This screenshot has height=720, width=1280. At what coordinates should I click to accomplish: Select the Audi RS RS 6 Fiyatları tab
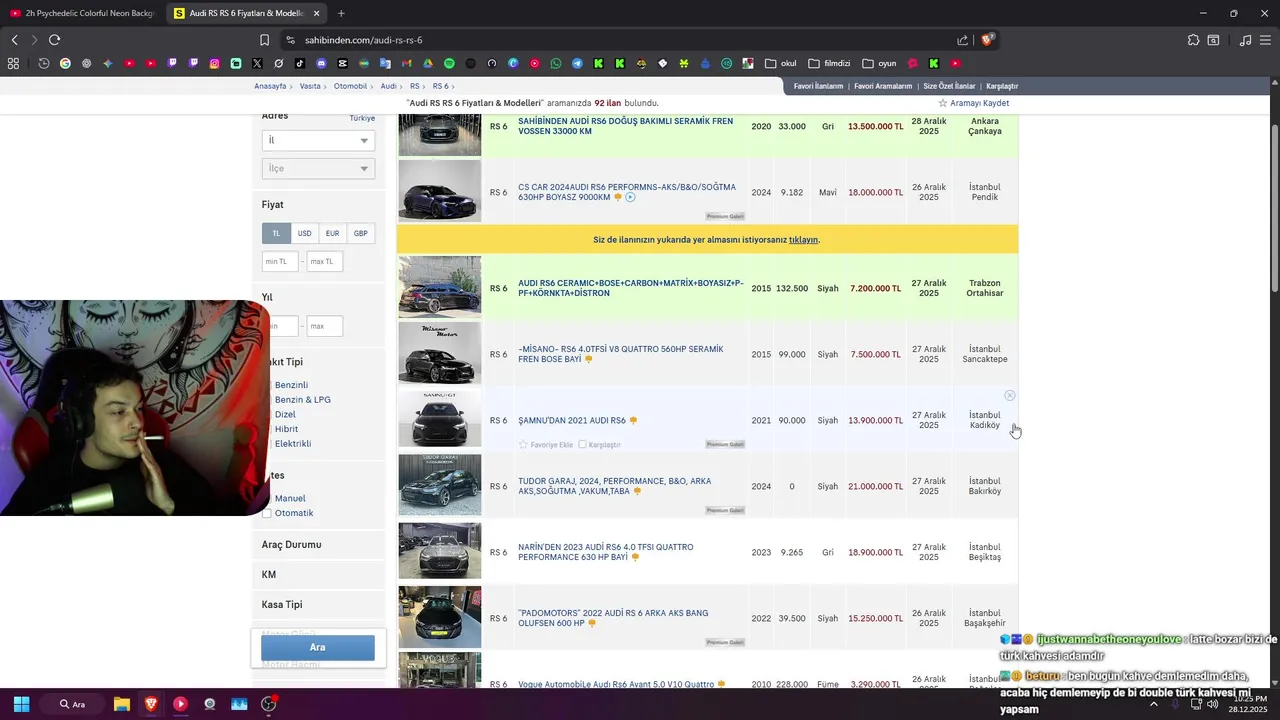(246, 13)
